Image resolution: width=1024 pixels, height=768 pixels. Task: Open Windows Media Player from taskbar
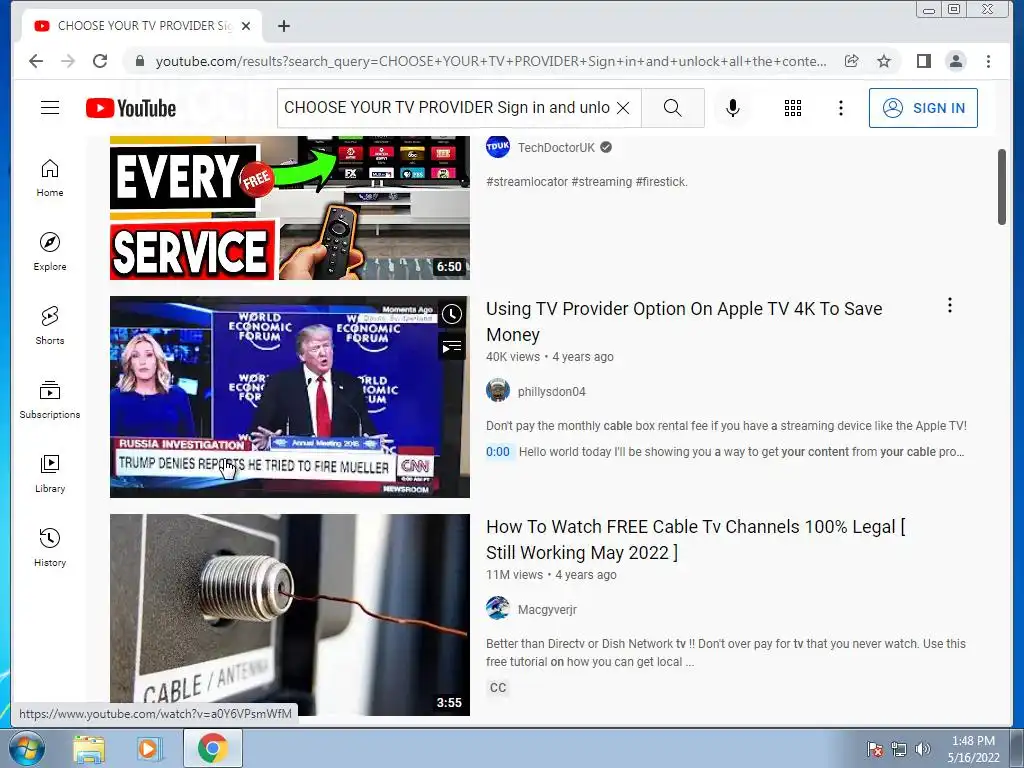tap(149, 748)
